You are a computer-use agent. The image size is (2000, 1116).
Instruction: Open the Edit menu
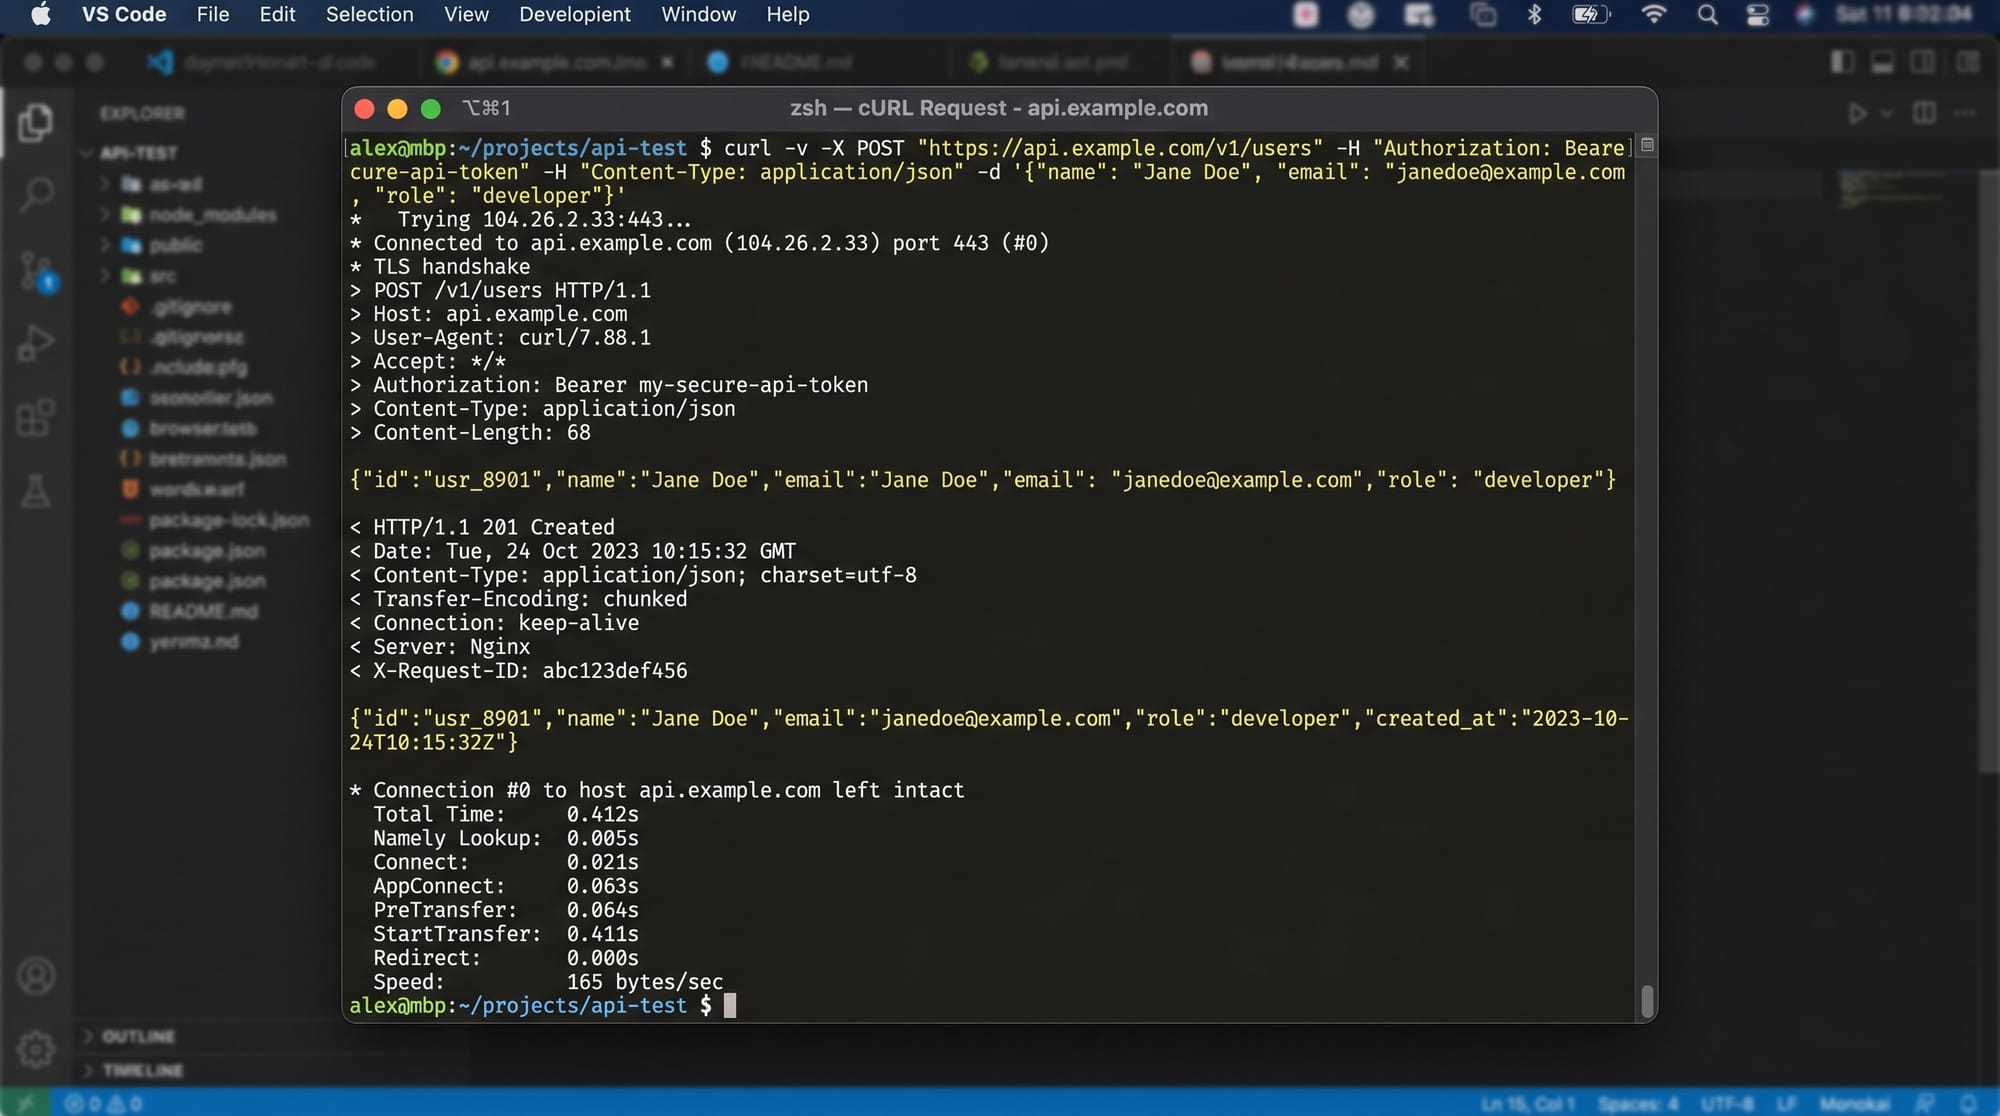click(x=277, y=15)
